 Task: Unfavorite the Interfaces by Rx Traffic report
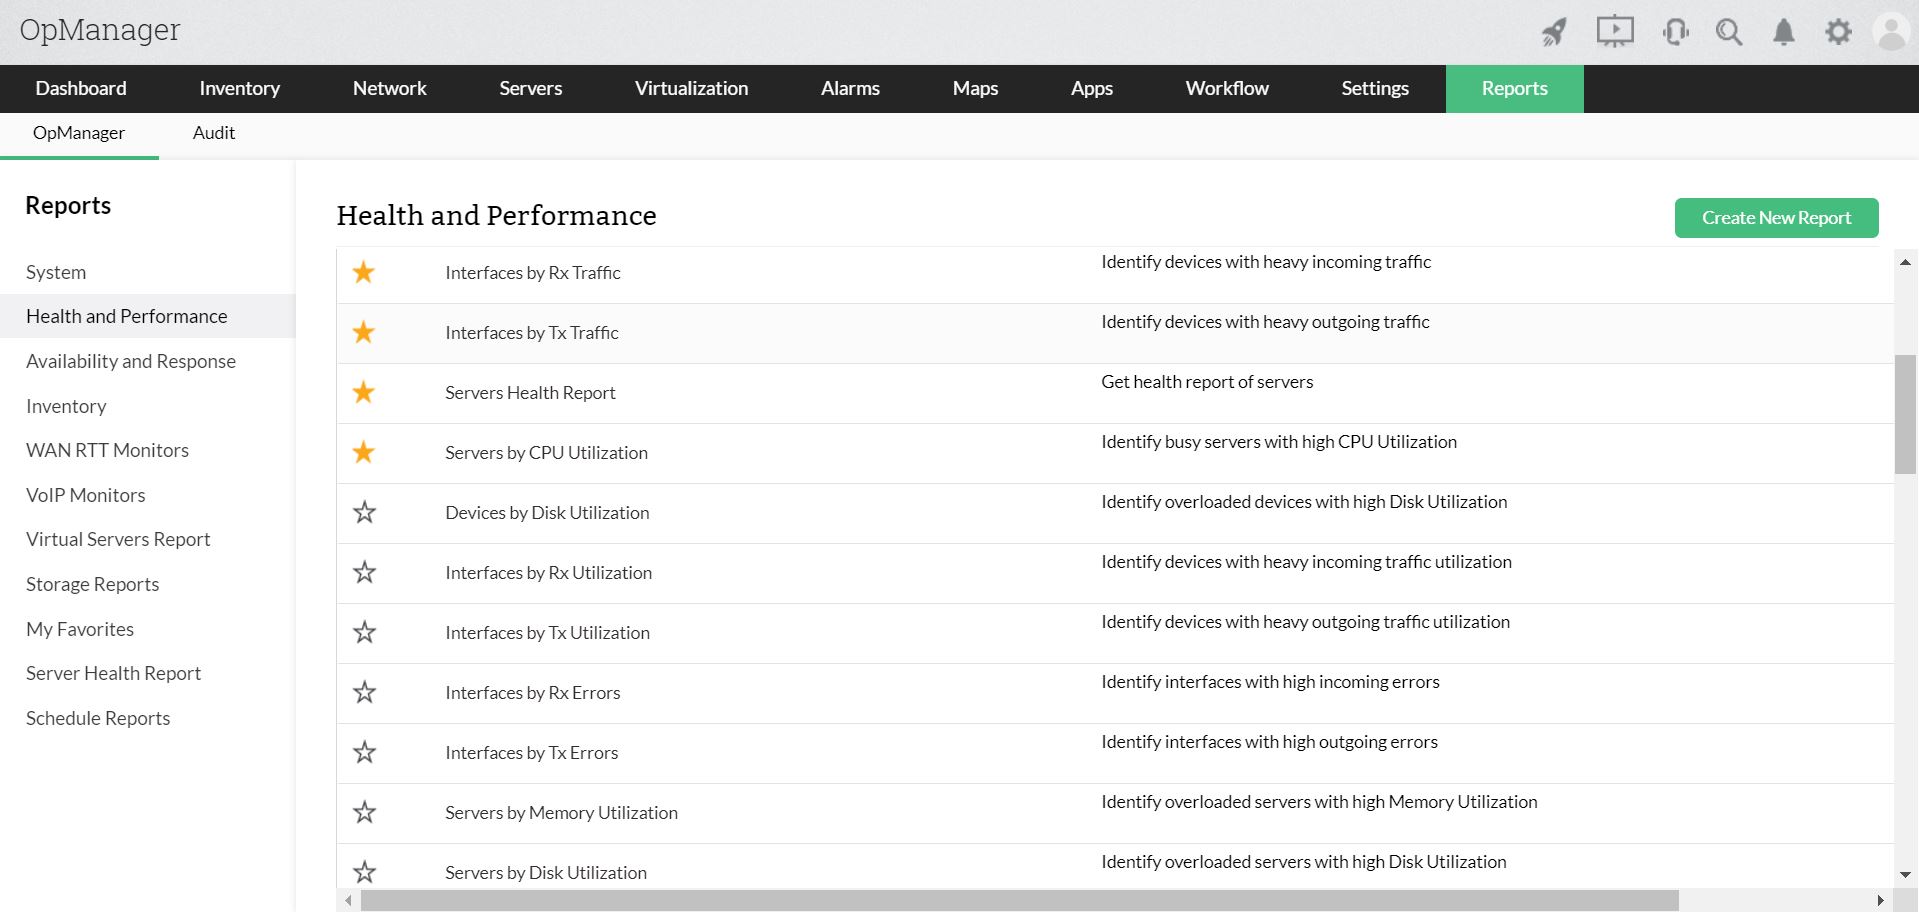364,272
